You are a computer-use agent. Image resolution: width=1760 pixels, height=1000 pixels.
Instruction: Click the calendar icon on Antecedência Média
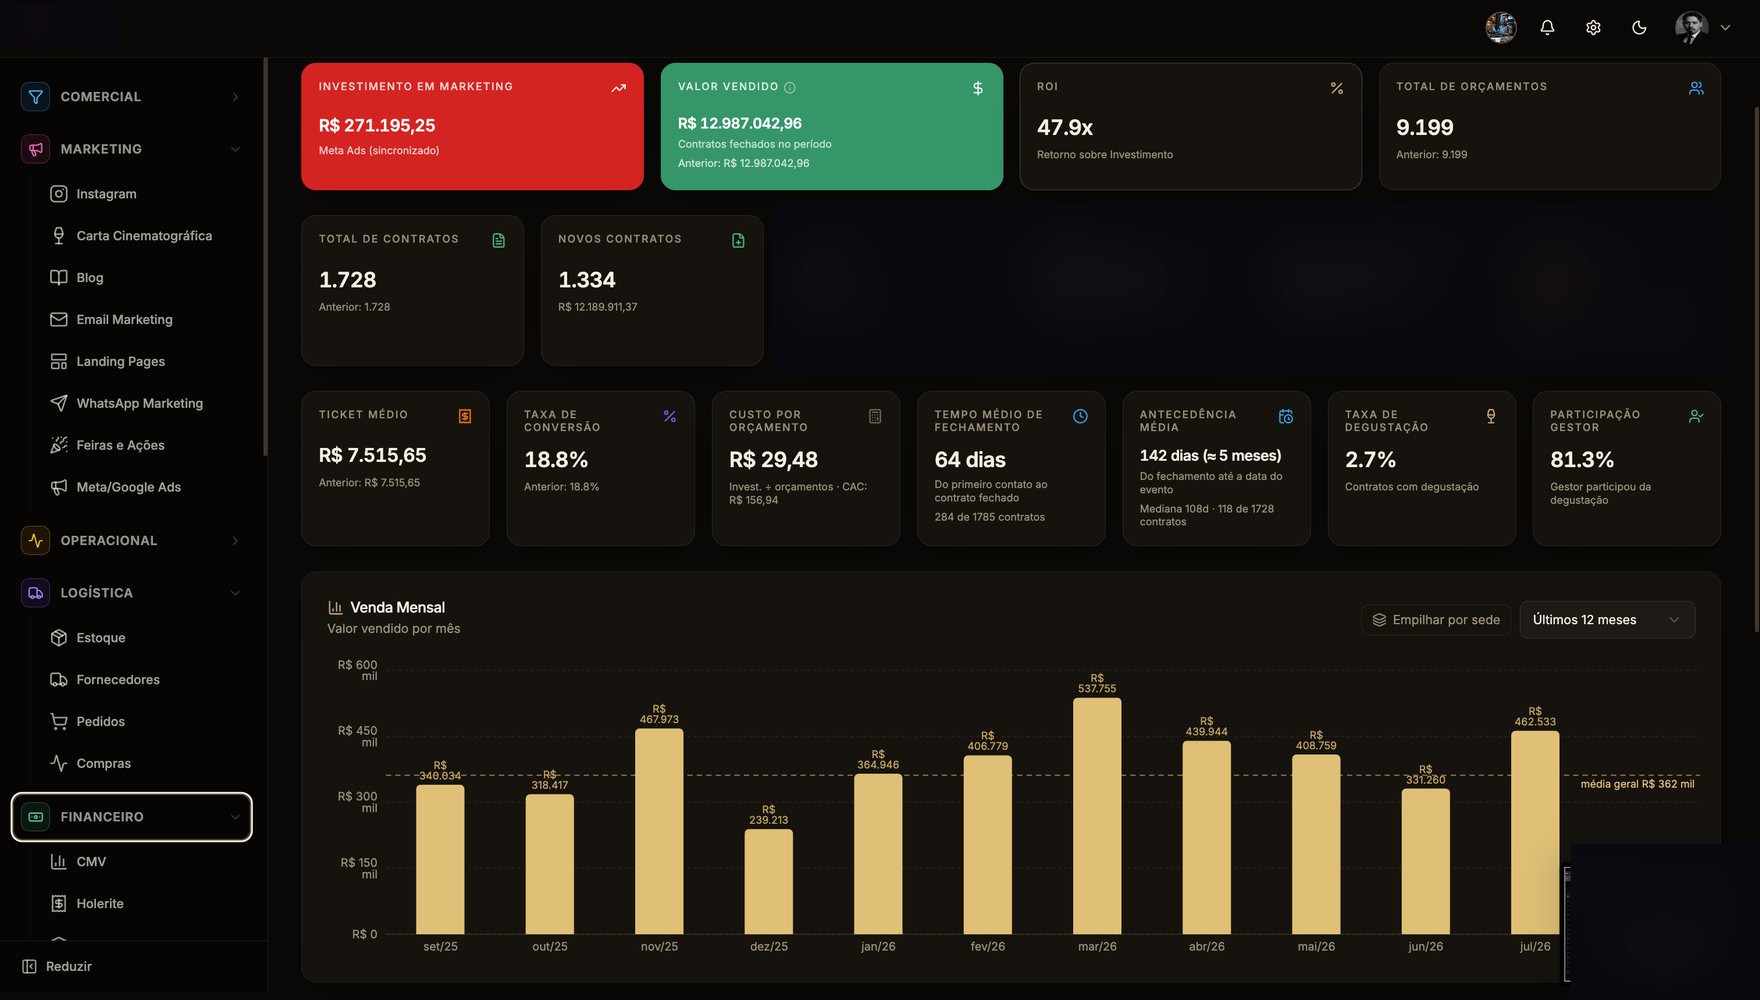pos(1286,416)
